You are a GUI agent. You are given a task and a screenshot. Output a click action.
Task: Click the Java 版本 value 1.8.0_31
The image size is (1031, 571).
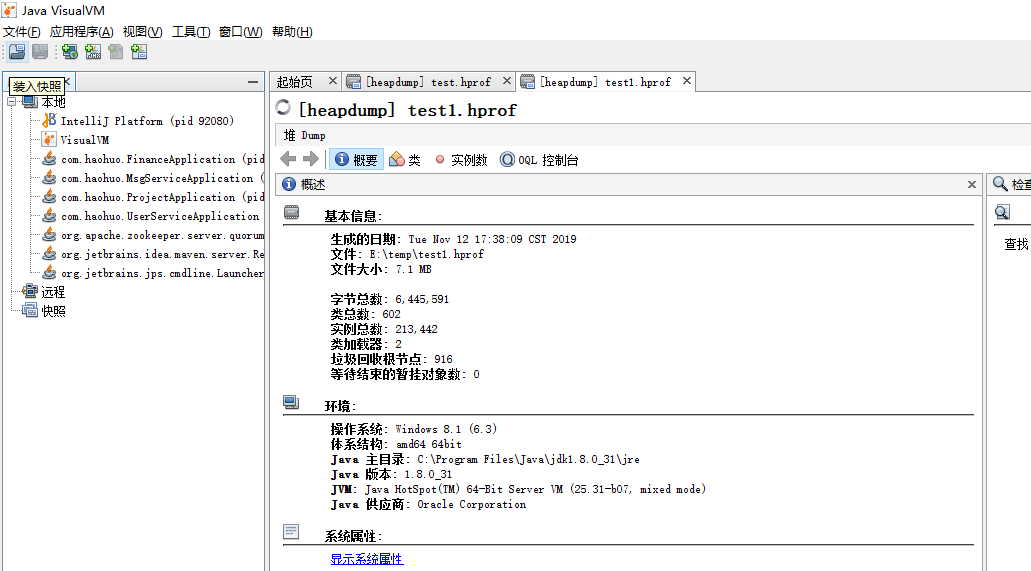428,475
